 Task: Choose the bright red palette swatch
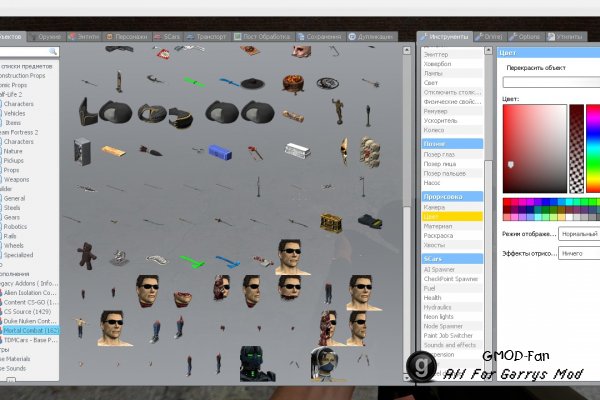(507, 202)
